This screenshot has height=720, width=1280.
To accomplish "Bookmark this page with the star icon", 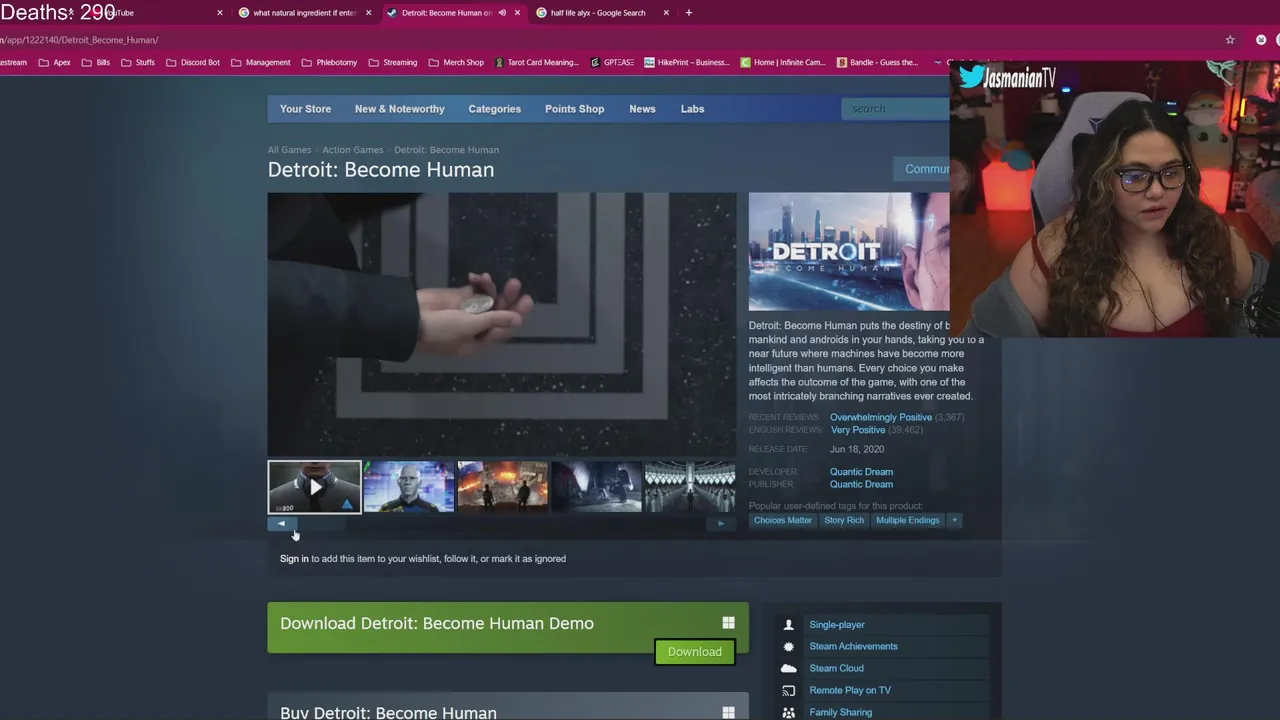I will pos(1230,40).
